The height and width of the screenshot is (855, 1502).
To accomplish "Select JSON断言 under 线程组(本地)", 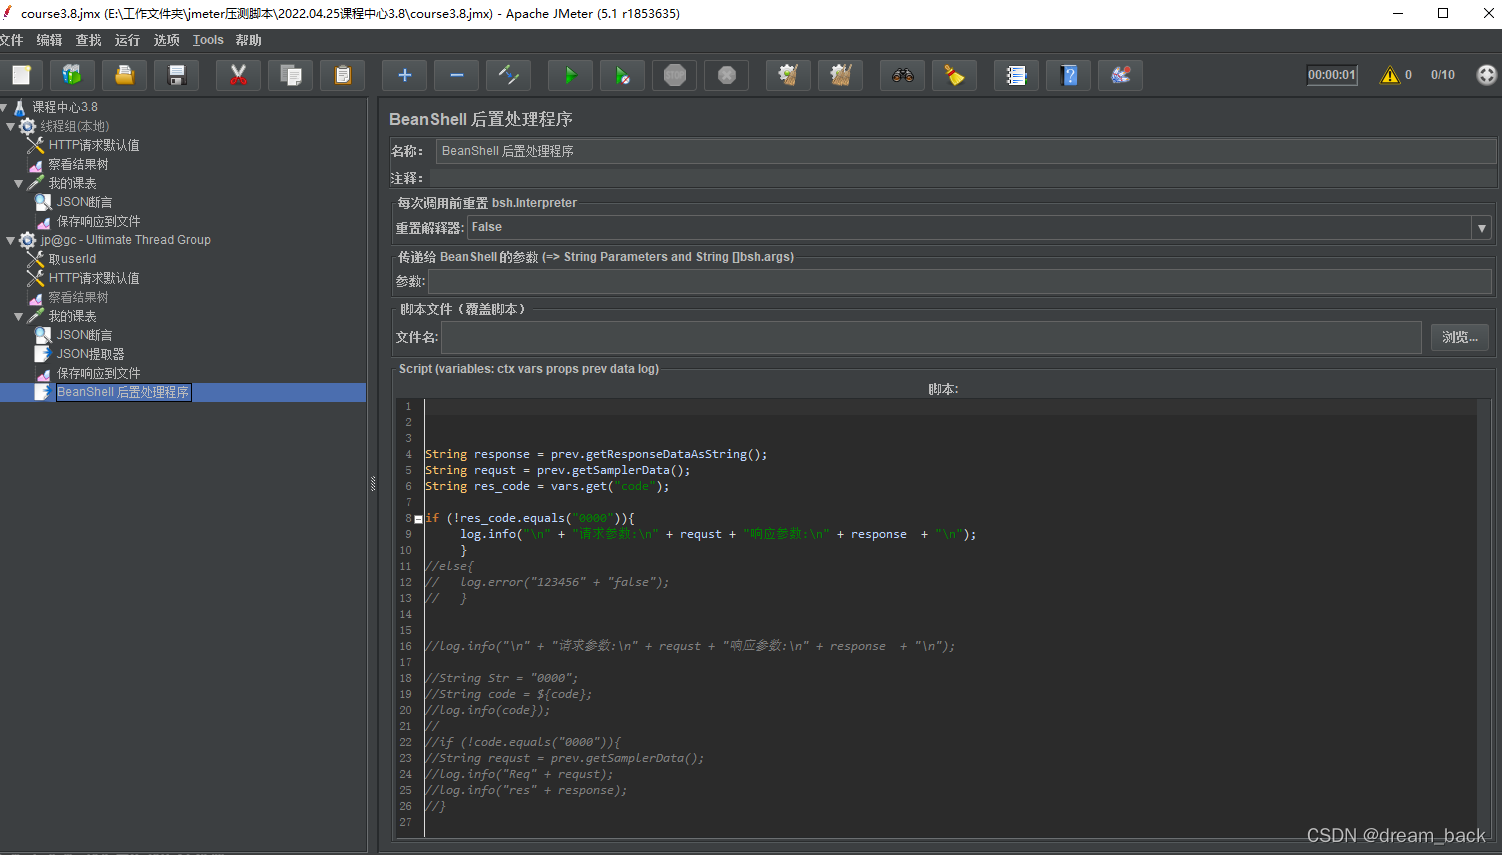I will tap(84, 202).
